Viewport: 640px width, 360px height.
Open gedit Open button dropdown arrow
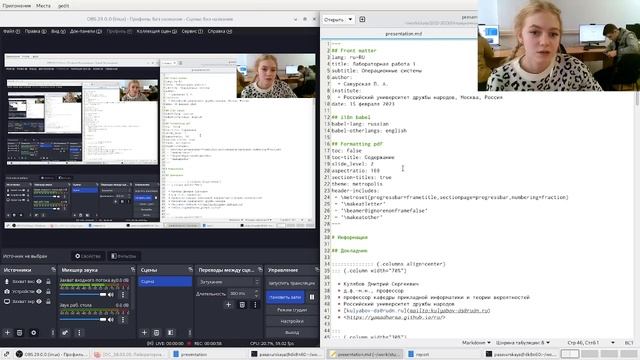tap(350, 19)
